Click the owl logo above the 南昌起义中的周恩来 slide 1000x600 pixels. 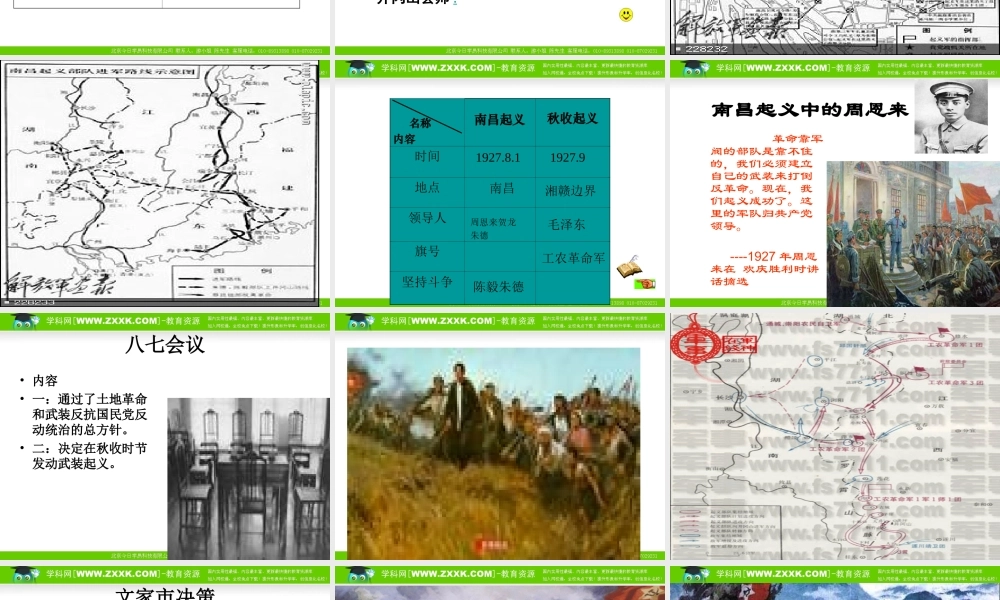(695, 68)
